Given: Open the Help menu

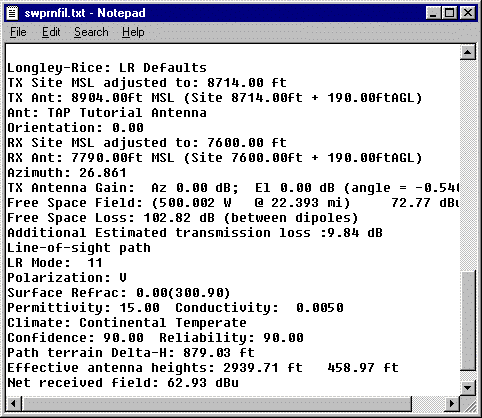Looking at the screenshot, I should 133,32.
